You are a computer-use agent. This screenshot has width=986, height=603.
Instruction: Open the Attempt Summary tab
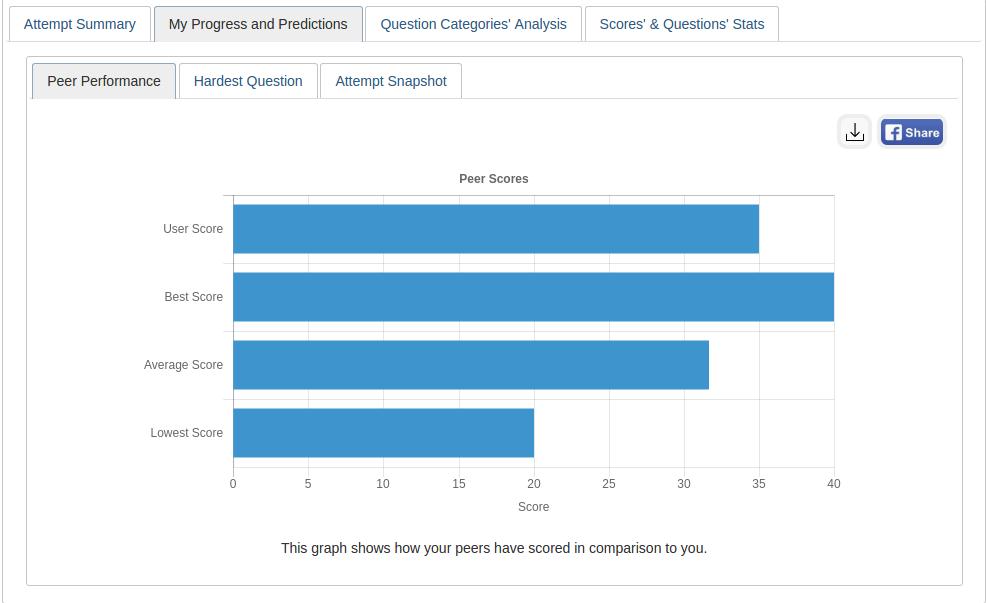pos(80,24)
